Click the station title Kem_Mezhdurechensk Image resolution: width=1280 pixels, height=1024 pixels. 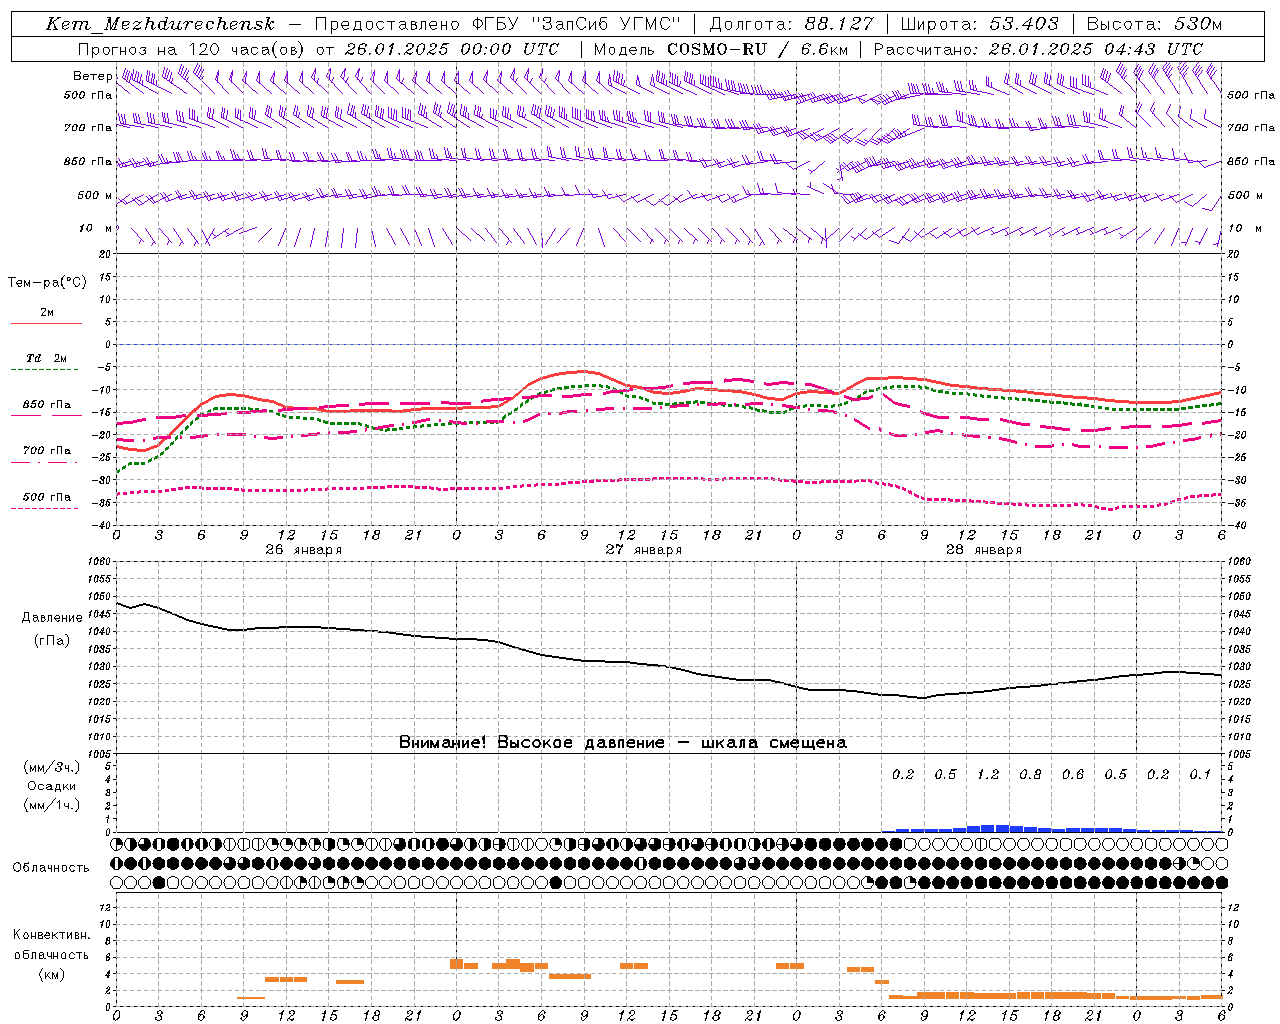click(160, 24)
